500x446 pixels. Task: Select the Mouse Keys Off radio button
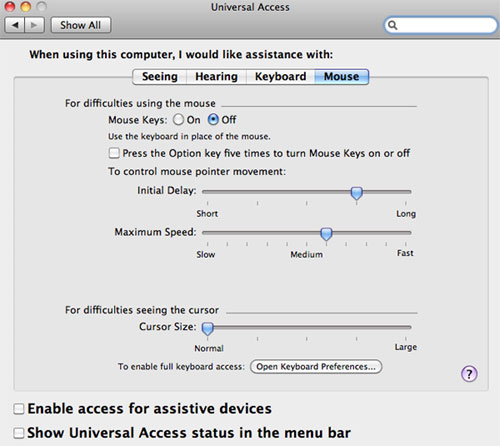pyautogui.click(x=213, y=120)
